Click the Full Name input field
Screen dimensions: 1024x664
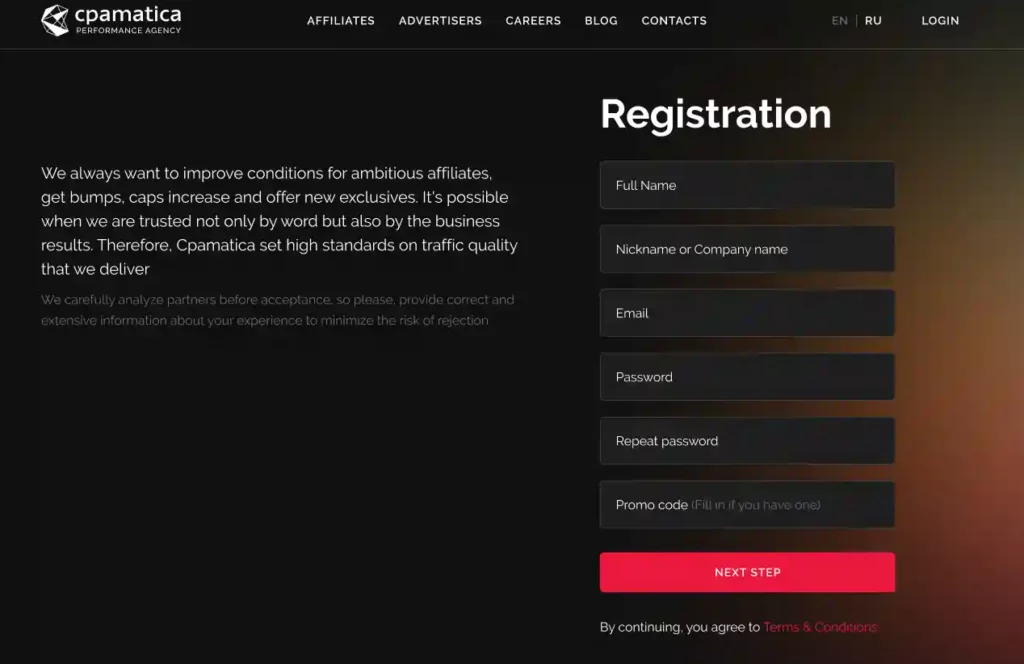click(747, 185)
